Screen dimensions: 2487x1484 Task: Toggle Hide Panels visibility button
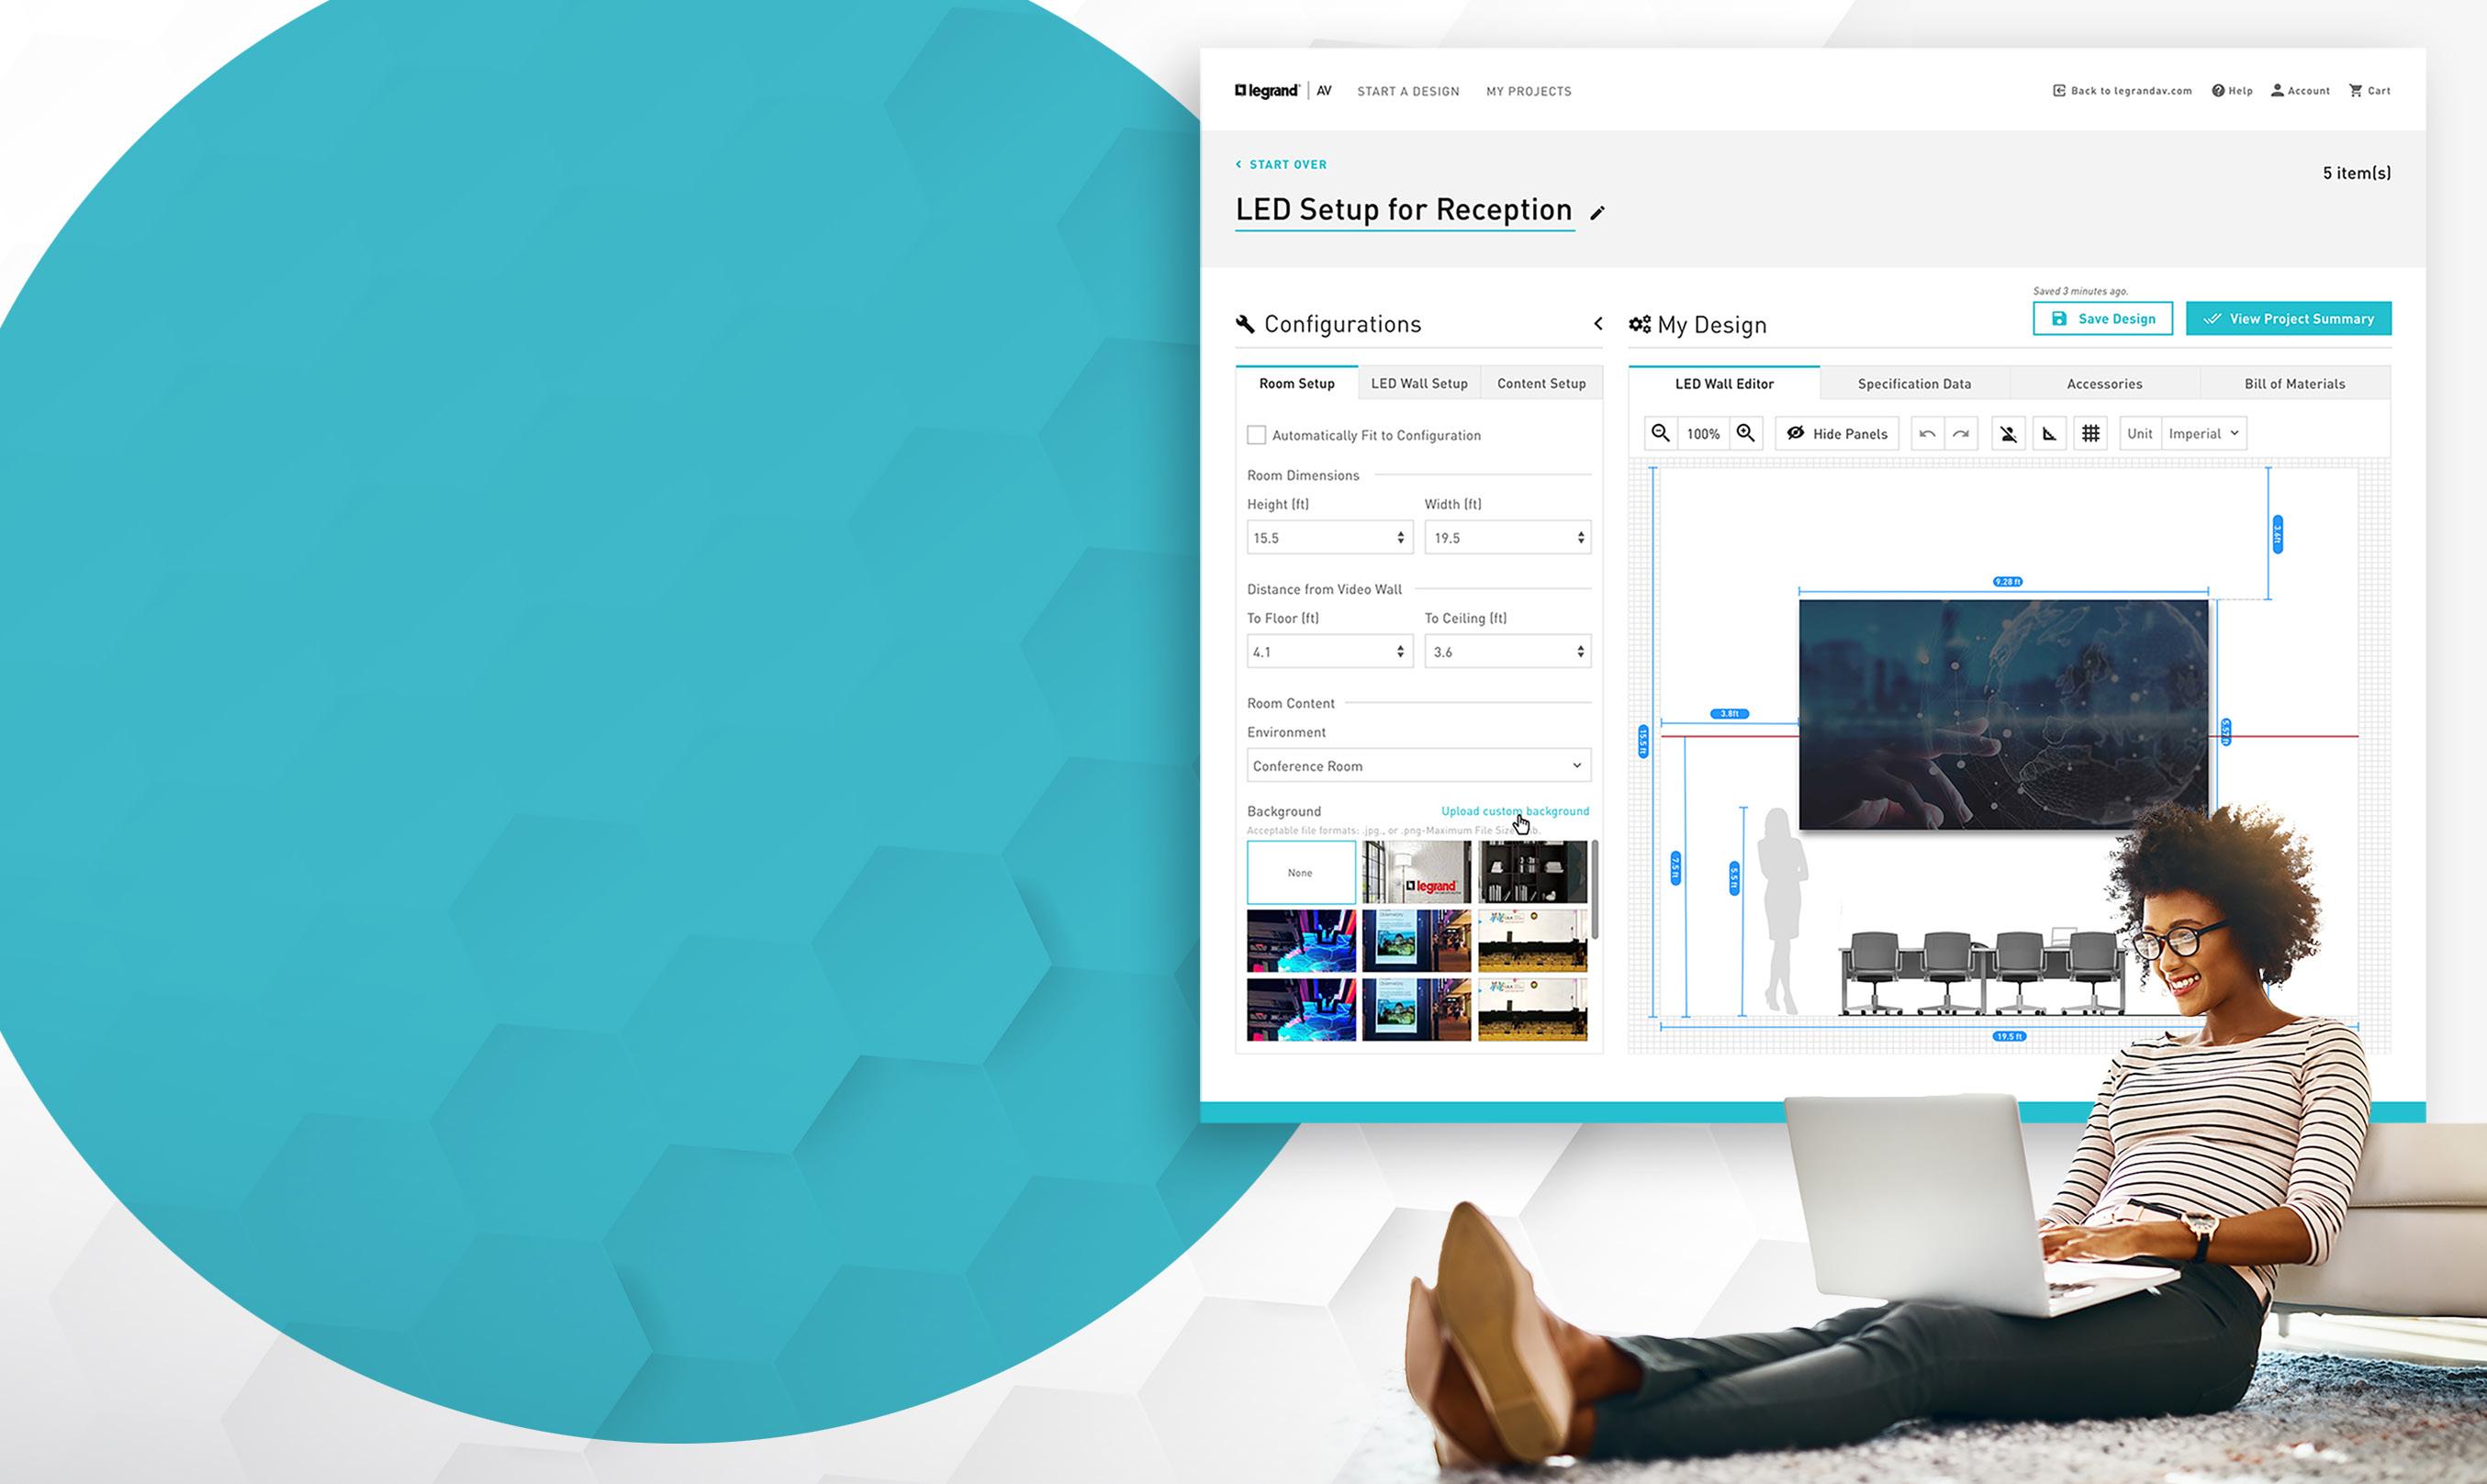(x=1836, y=434)
